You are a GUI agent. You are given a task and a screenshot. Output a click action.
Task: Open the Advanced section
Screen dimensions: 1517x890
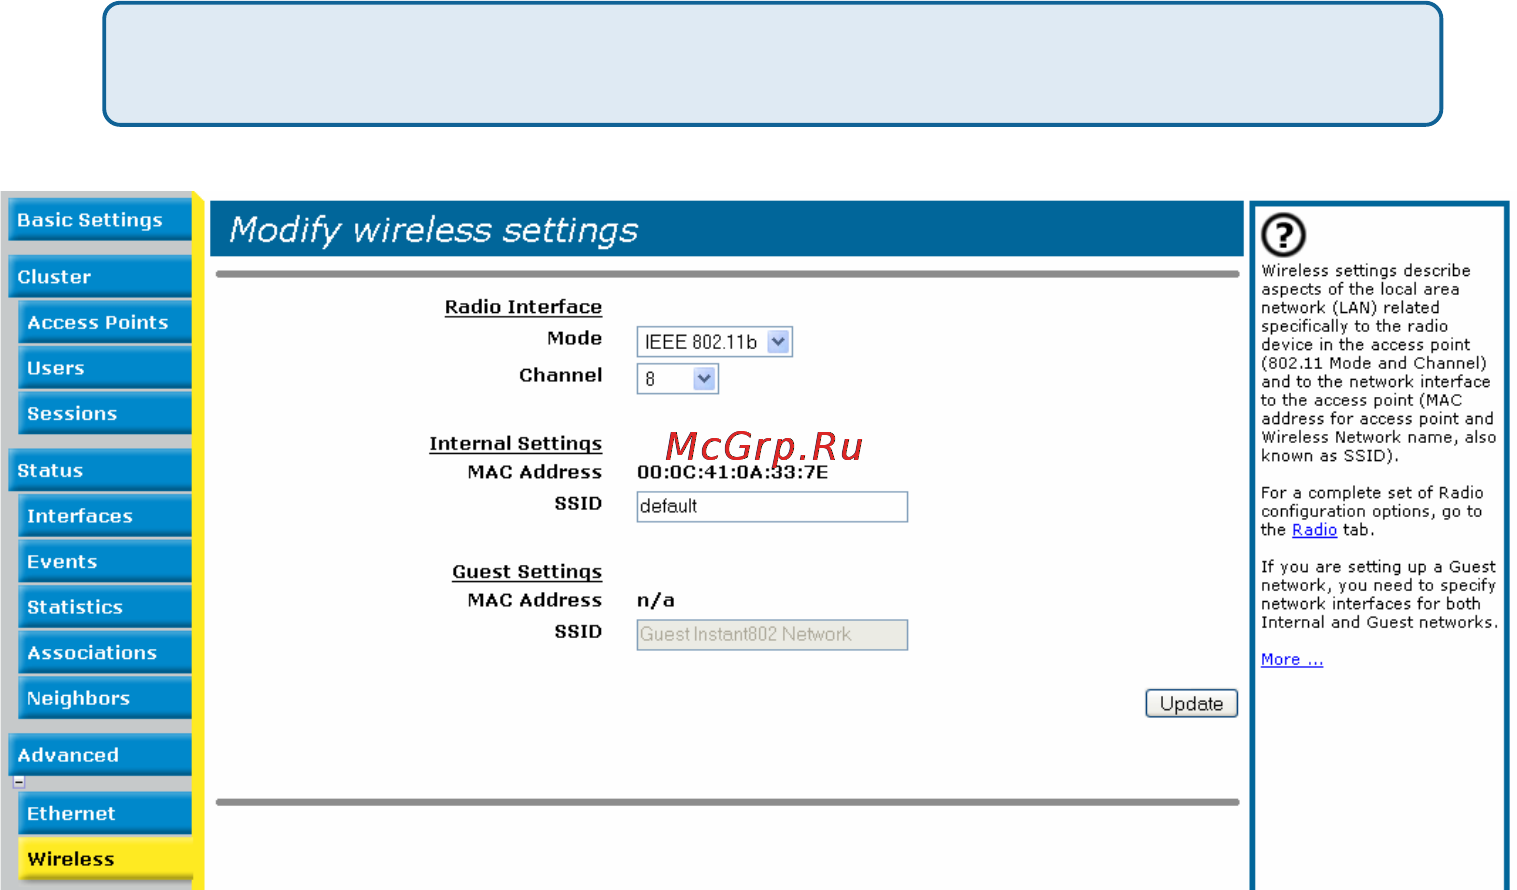100,755
